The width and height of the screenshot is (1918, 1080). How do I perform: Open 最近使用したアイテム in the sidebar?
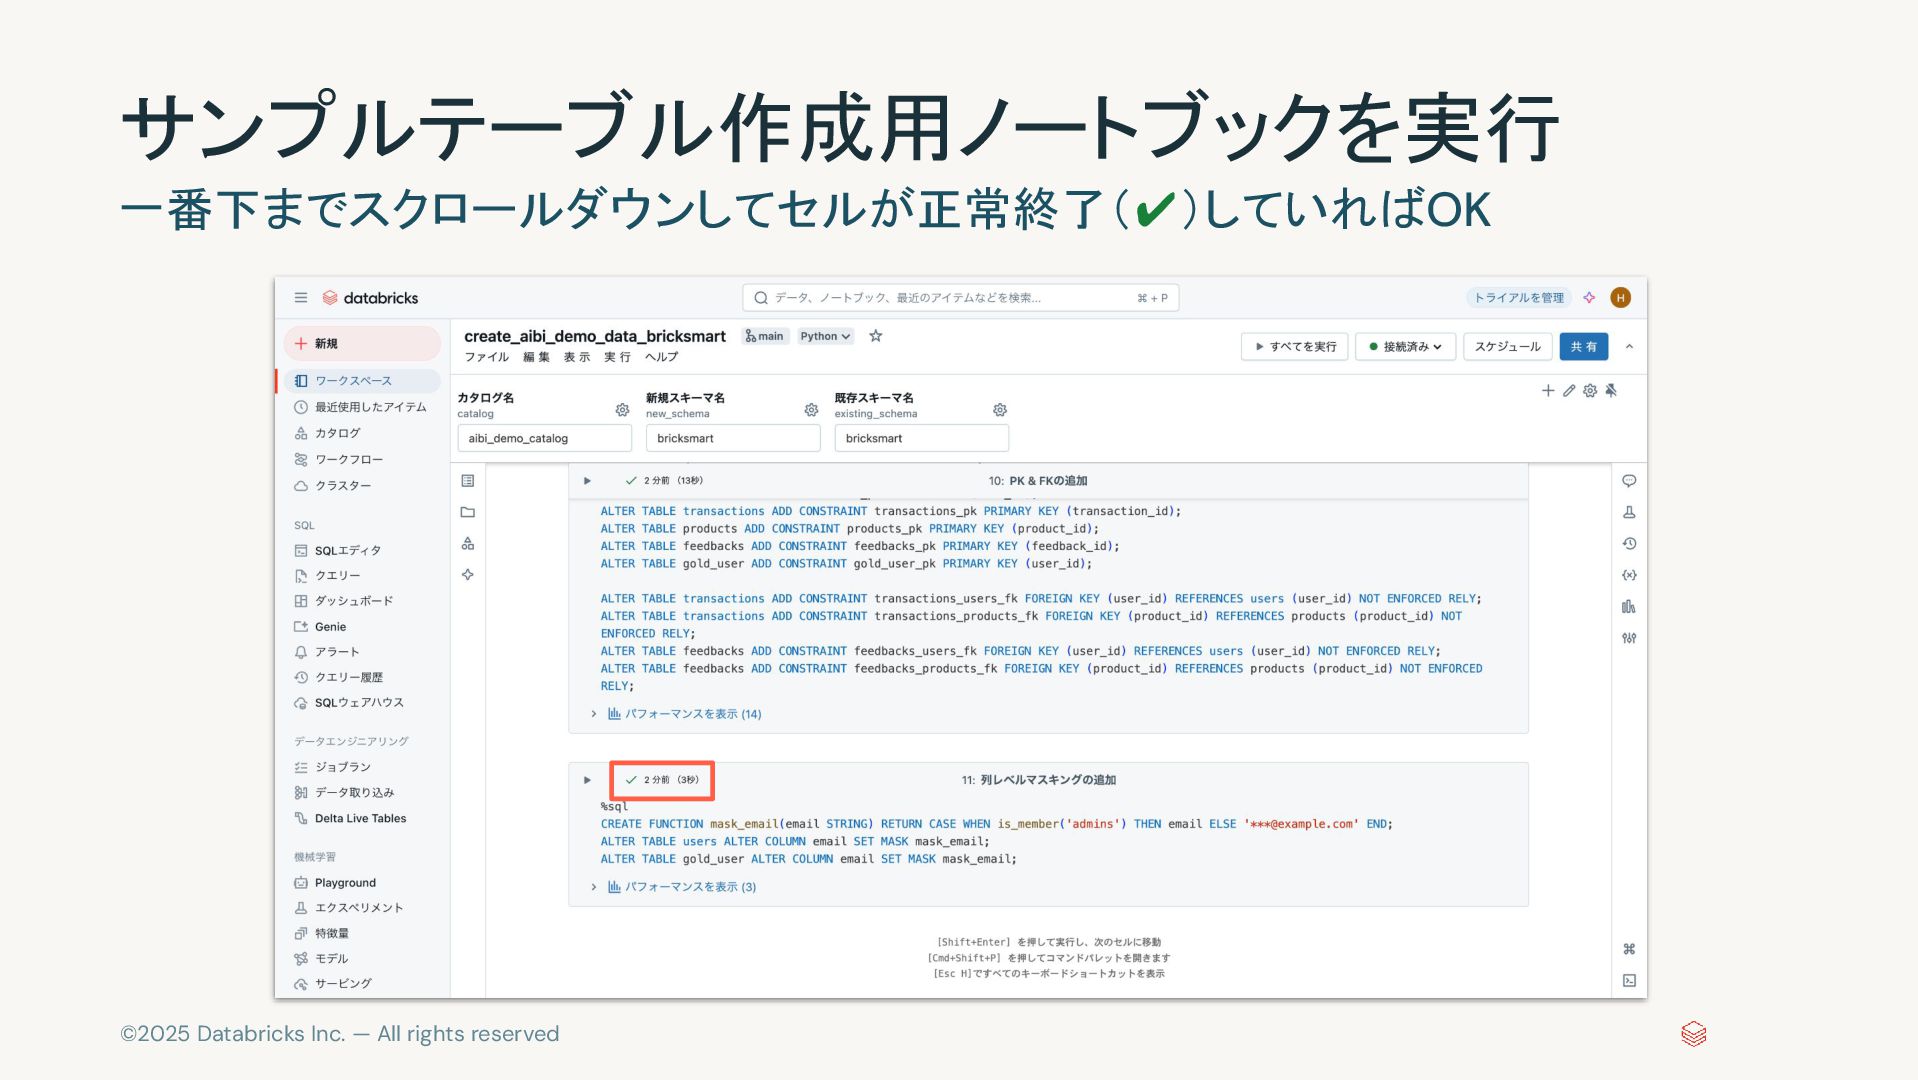(x=362, y=407)
